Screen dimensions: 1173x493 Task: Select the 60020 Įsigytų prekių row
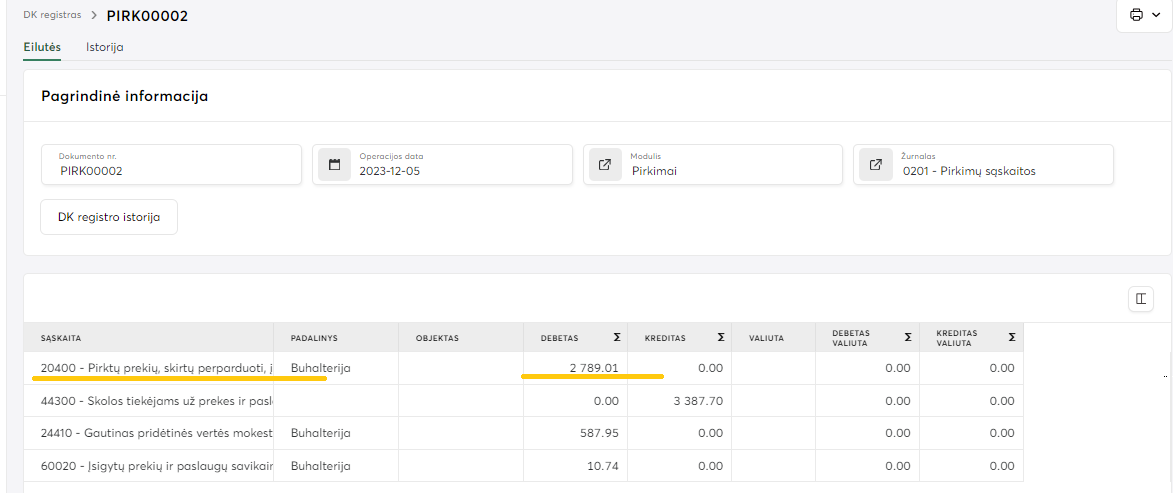156,466
